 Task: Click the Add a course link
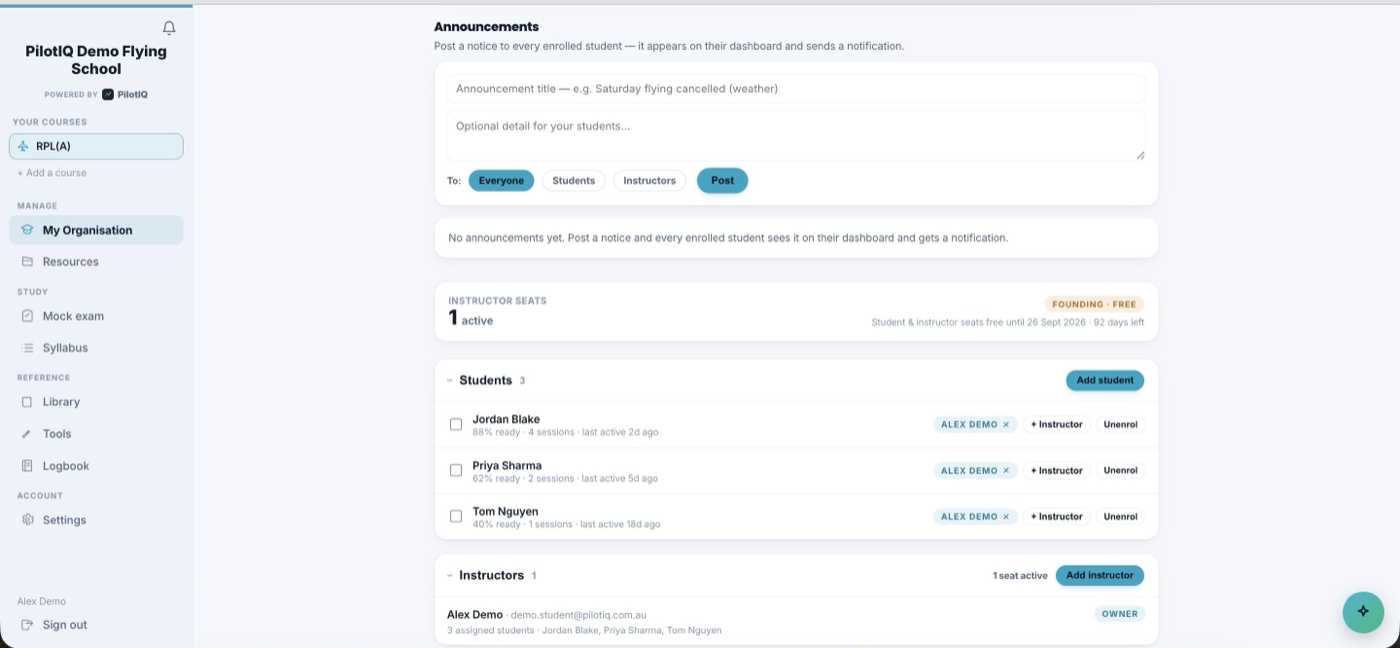click(x=52, y=173)
